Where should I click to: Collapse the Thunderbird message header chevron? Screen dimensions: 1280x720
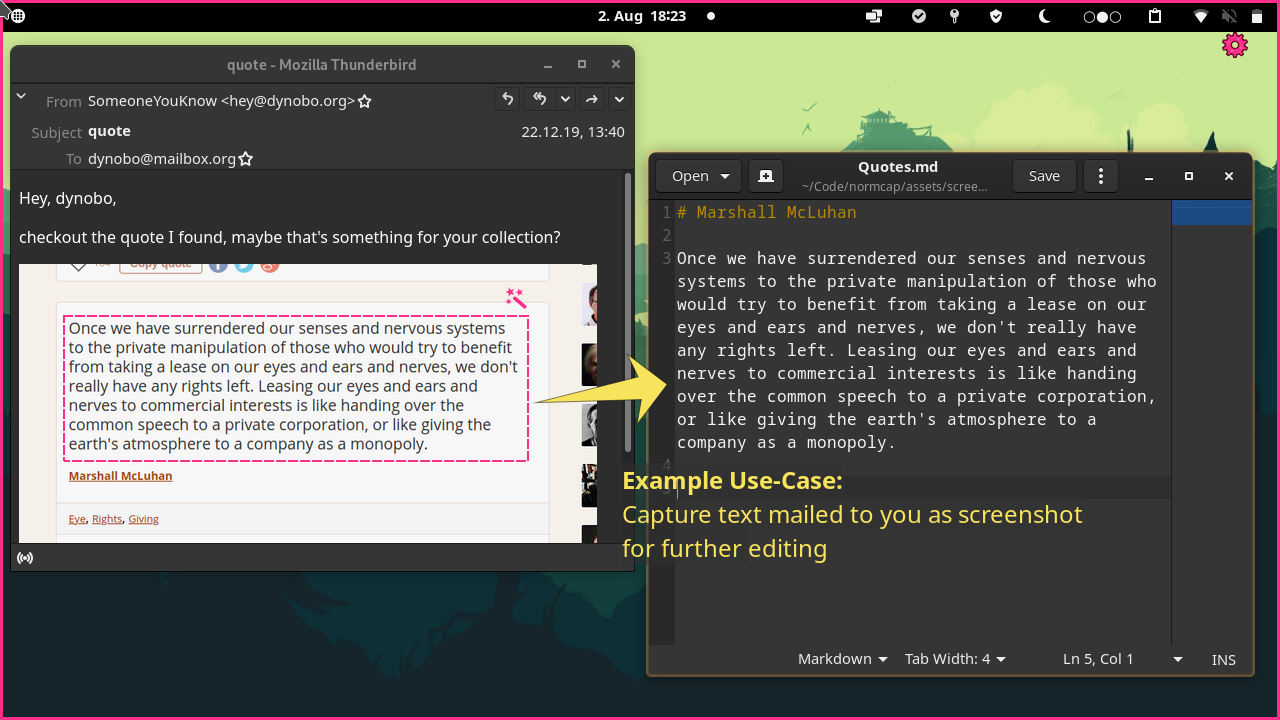[20, 96]
